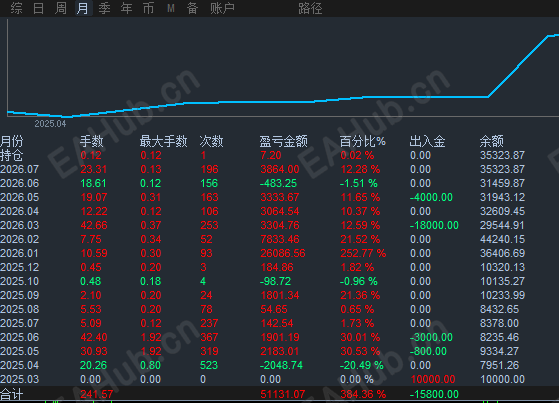Select the 2025.05 month row
Screen dimensions: 559x403
262,351
